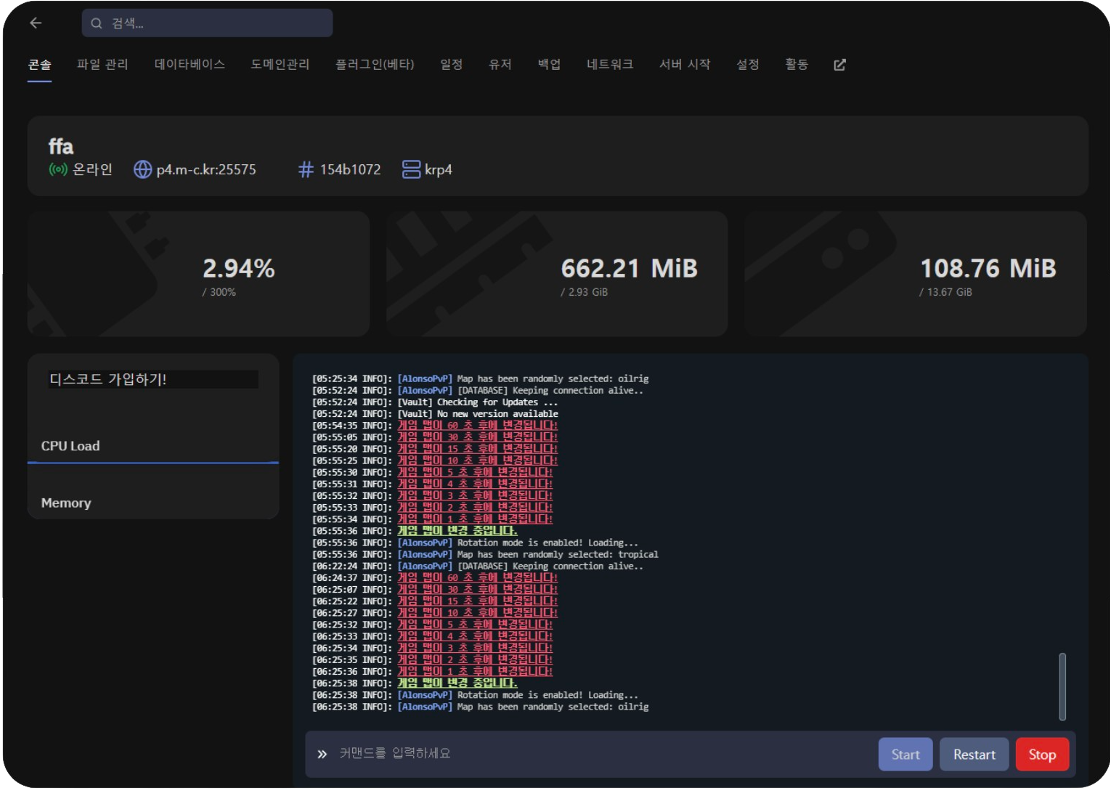Open the 백업 tab
Viewport: 1110px width, 789px height.
point(549,65)
